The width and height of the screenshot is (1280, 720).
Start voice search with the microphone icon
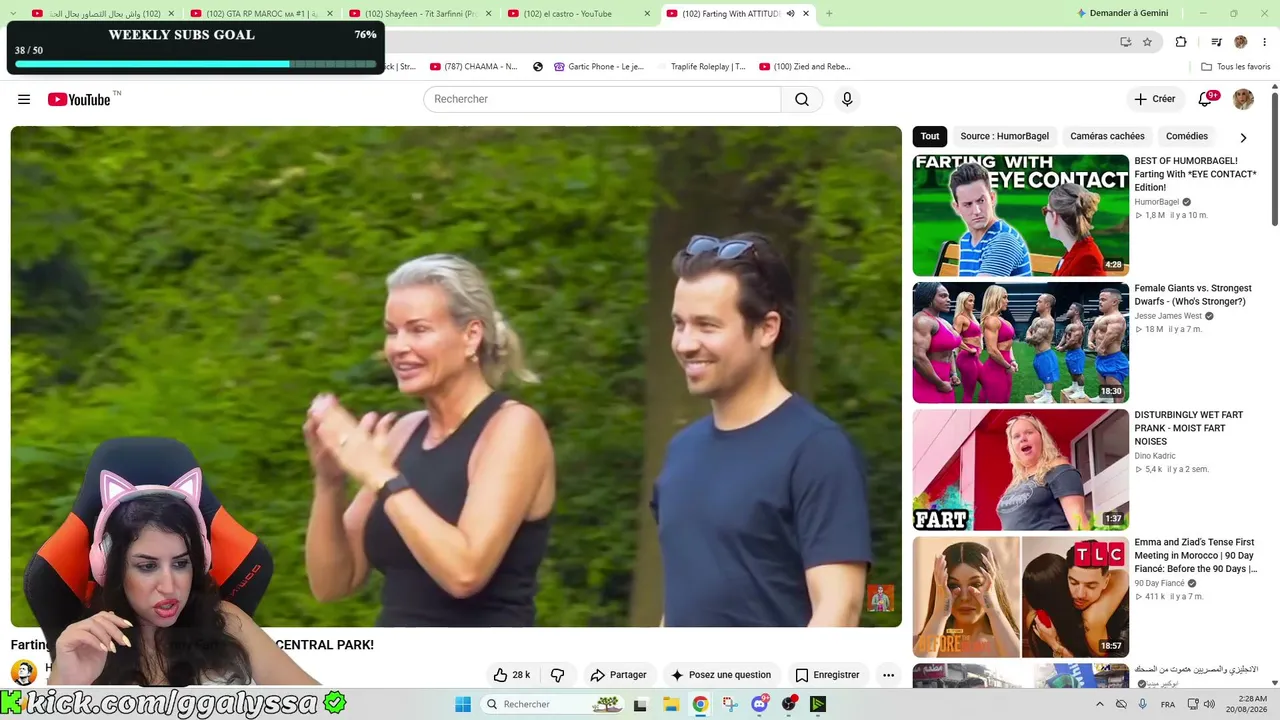point(847,99)
